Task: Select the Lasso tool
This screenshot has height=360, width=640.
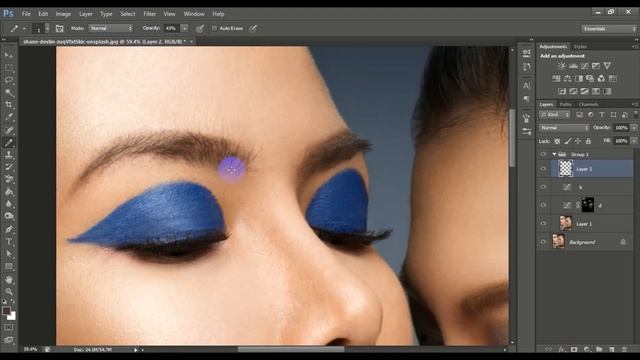Action: (9, 80)
